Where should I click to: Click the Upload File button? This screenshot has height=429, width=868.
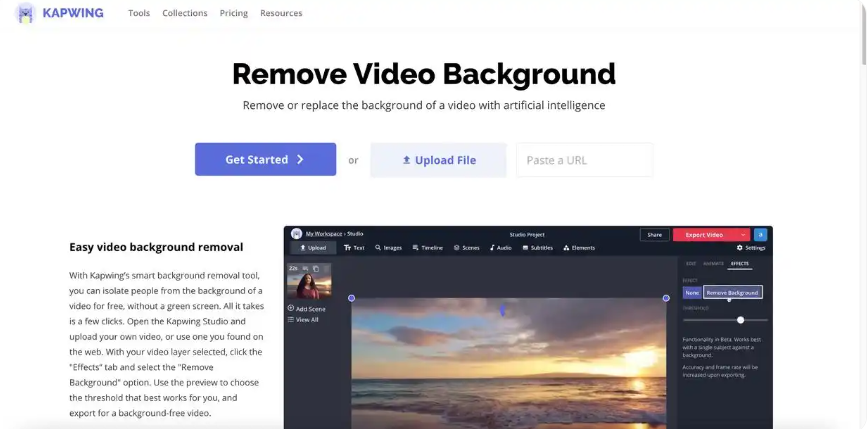[x=438, y=160]
